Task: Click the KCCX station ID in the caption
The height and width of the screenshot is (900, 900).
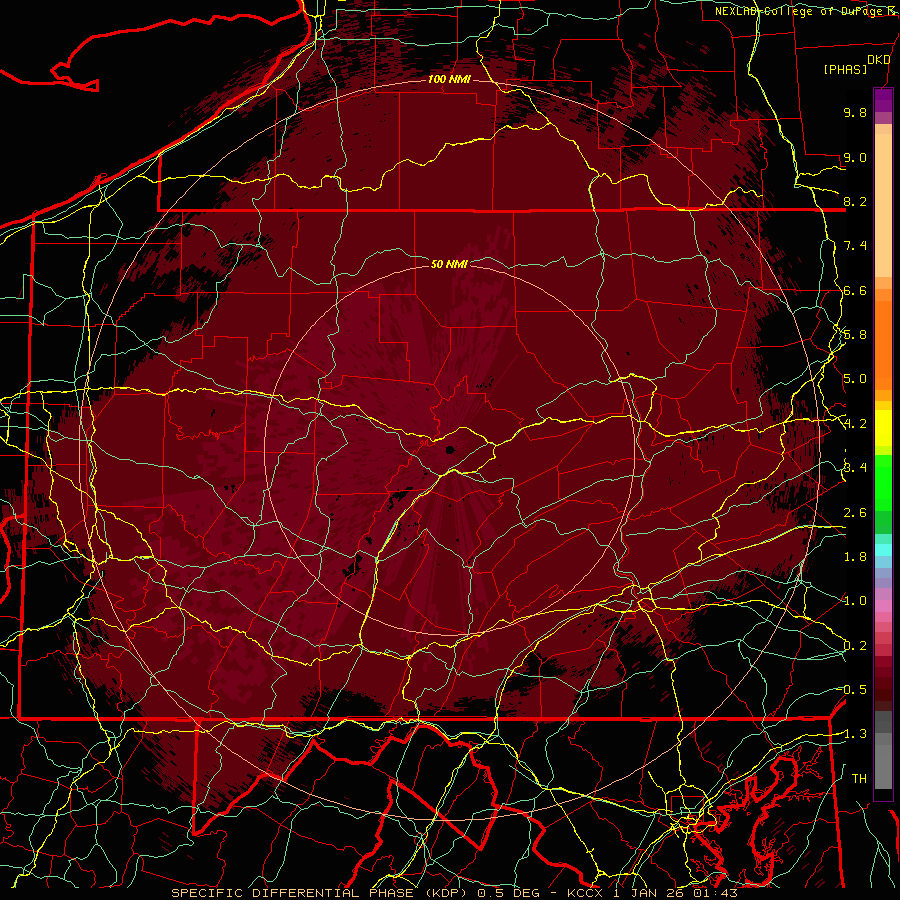Action: (585, 893)
